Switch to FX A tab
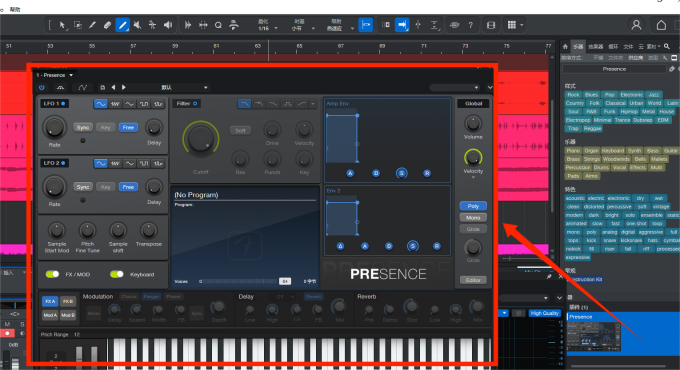680x370 pixels. (50, 301)
